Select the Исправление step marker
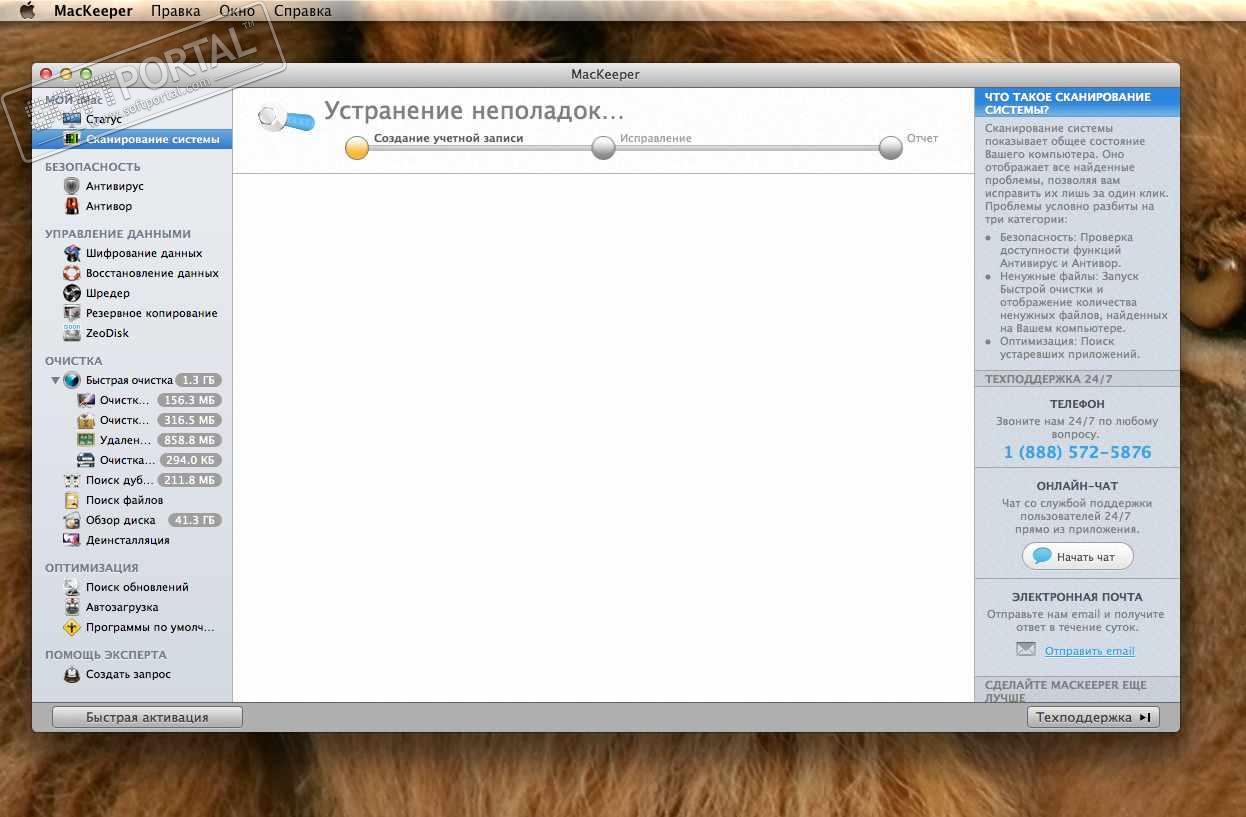The height and width of the screenshot is (817, 1246). 603,148
